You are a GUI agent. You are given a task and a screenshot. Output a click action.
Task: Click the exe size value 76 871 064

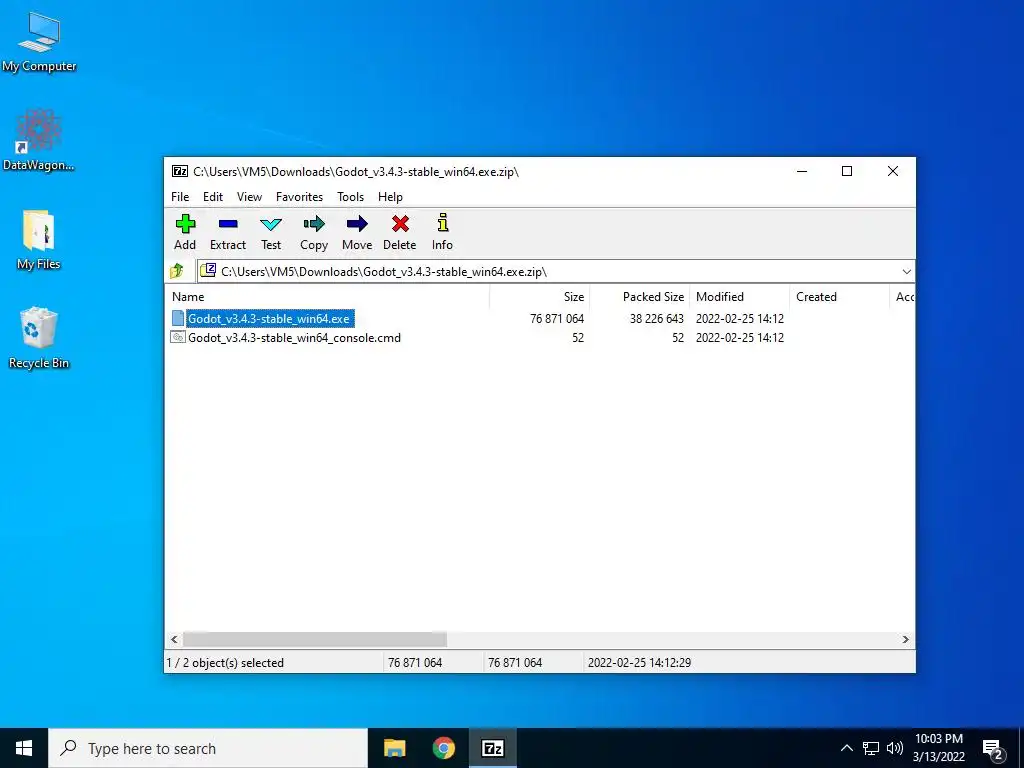pyautogui.click(x=556, y=319)
